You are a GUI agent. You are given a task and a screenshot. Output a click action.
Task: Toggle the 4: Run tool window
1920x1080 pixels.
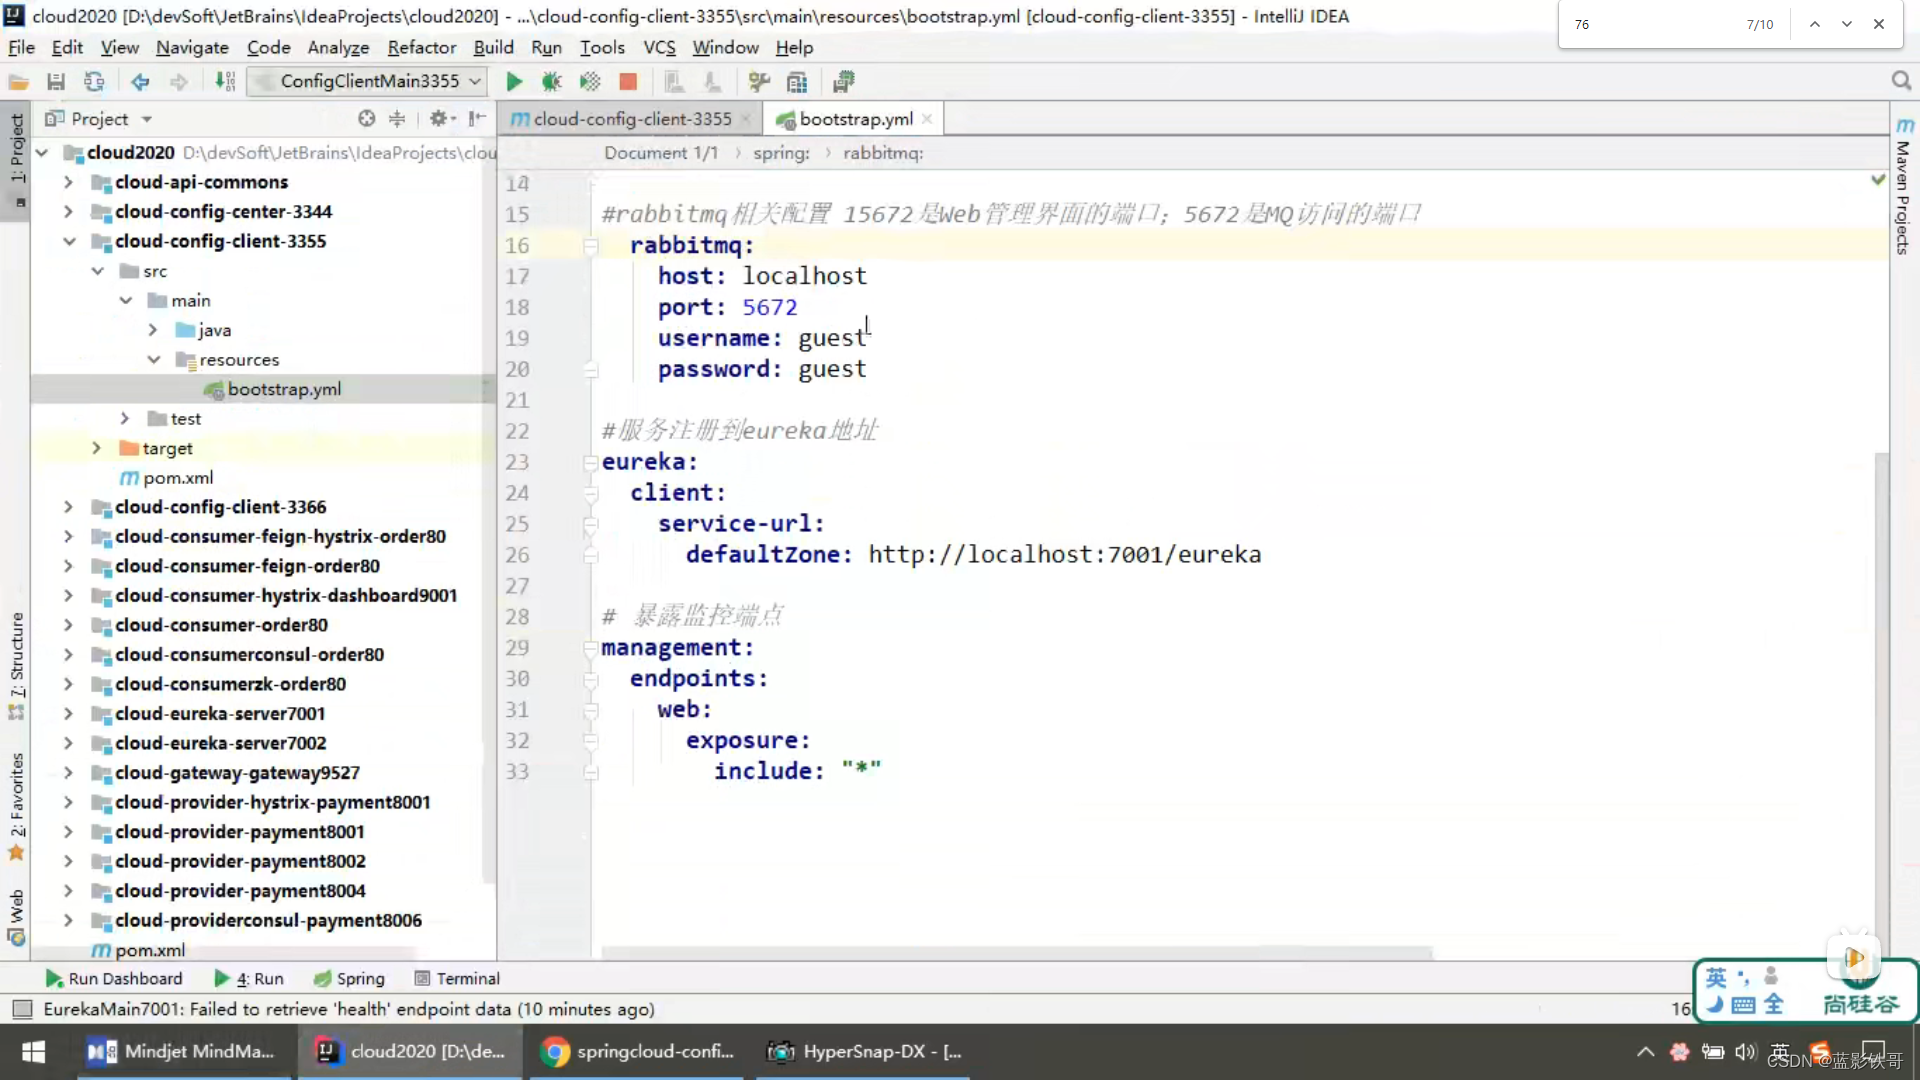pyautogui.click(x=249, y=979)
